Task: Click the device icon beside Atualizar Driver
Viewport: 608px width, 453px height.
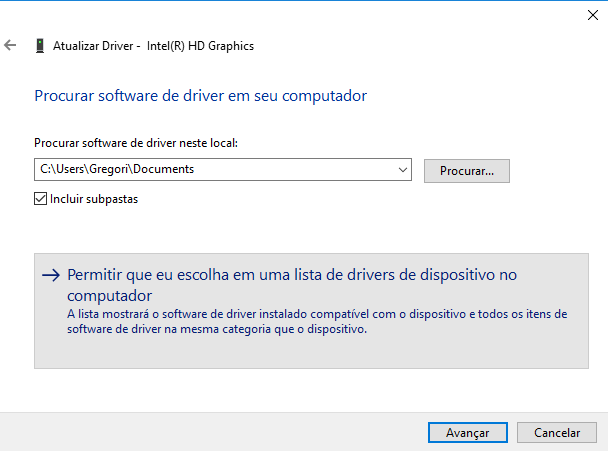Action: [x=40, y=46]
